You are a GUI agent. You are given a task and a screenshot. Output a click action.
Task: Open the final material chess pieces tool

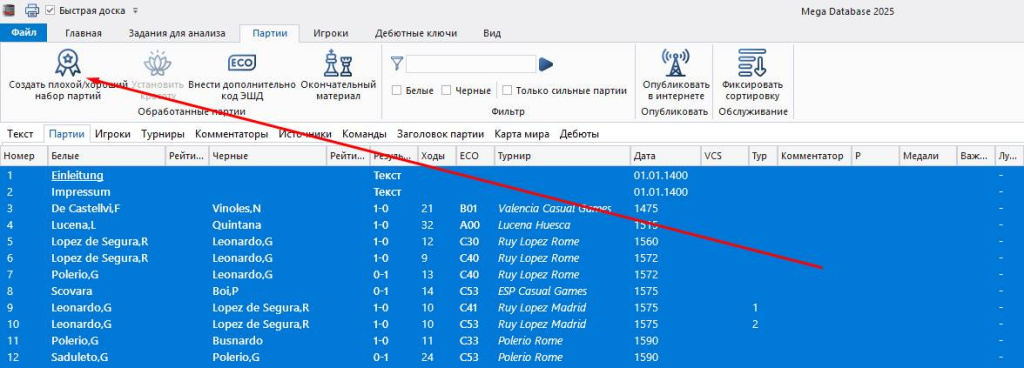(338, 63)
